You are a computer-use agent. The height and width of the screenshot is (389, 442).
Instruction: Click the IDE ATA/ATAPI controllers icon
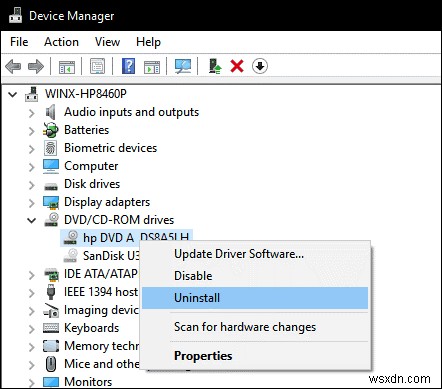51,274
